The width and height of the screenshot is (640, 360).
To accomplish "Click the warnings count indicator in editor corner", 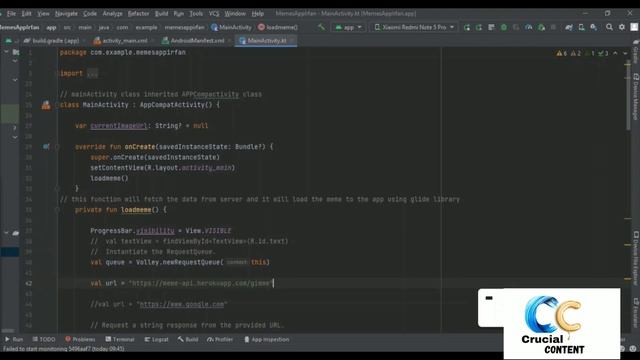I will (562, 53).
